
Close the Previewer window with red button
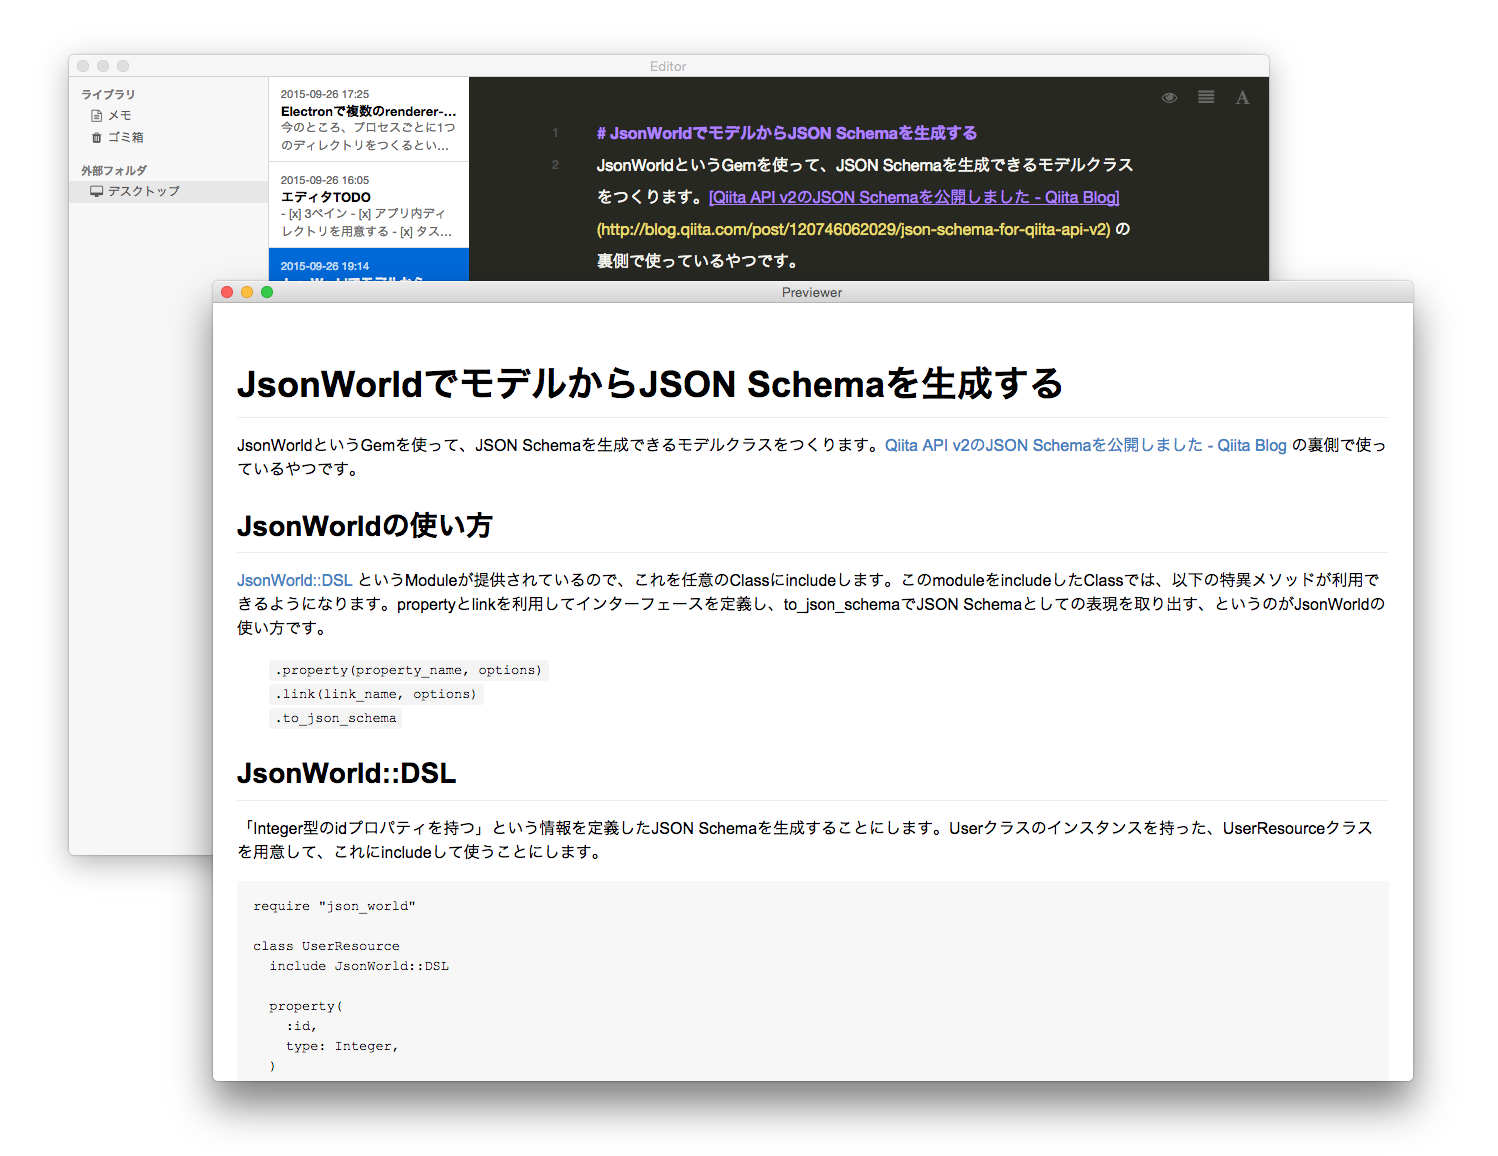point(227,292)
